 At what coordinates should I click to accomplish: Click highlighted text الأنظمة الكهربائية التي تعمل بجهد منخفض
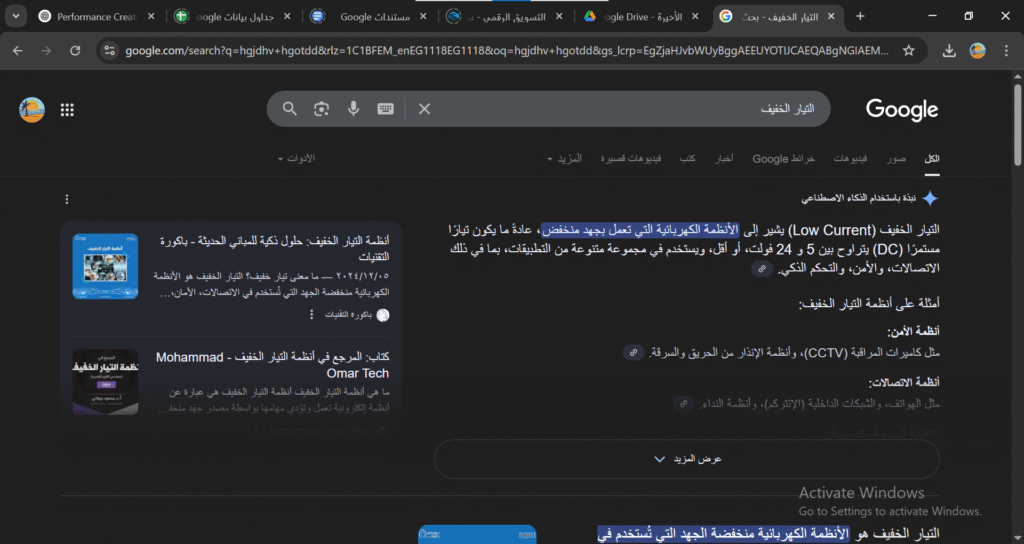(640, 230)
